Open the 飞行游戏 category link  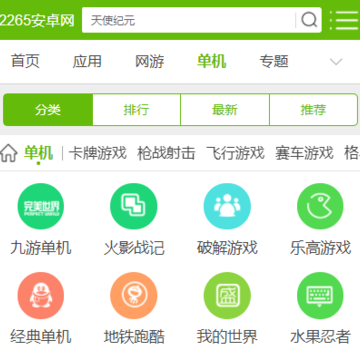tap(235, 153)
